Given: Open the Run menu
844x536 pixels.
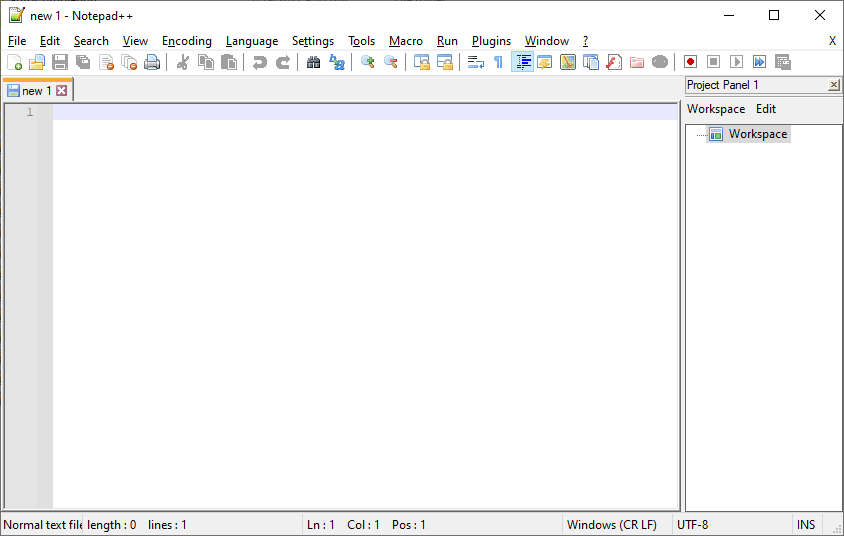Looking at the screenshot, I should tap(447, 41).
